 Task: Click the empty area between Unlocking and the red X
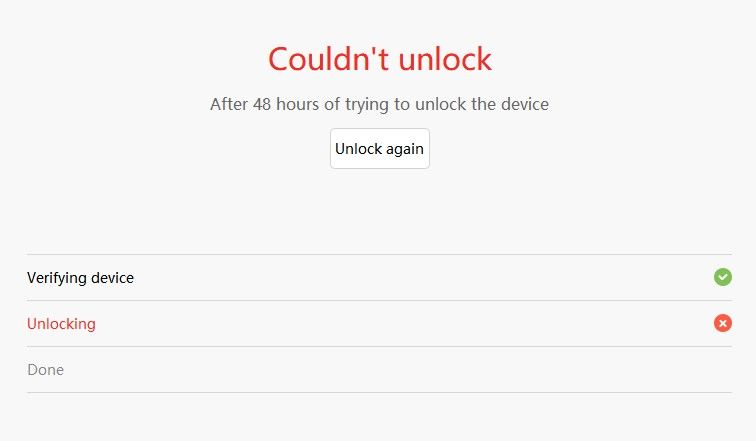405,323
